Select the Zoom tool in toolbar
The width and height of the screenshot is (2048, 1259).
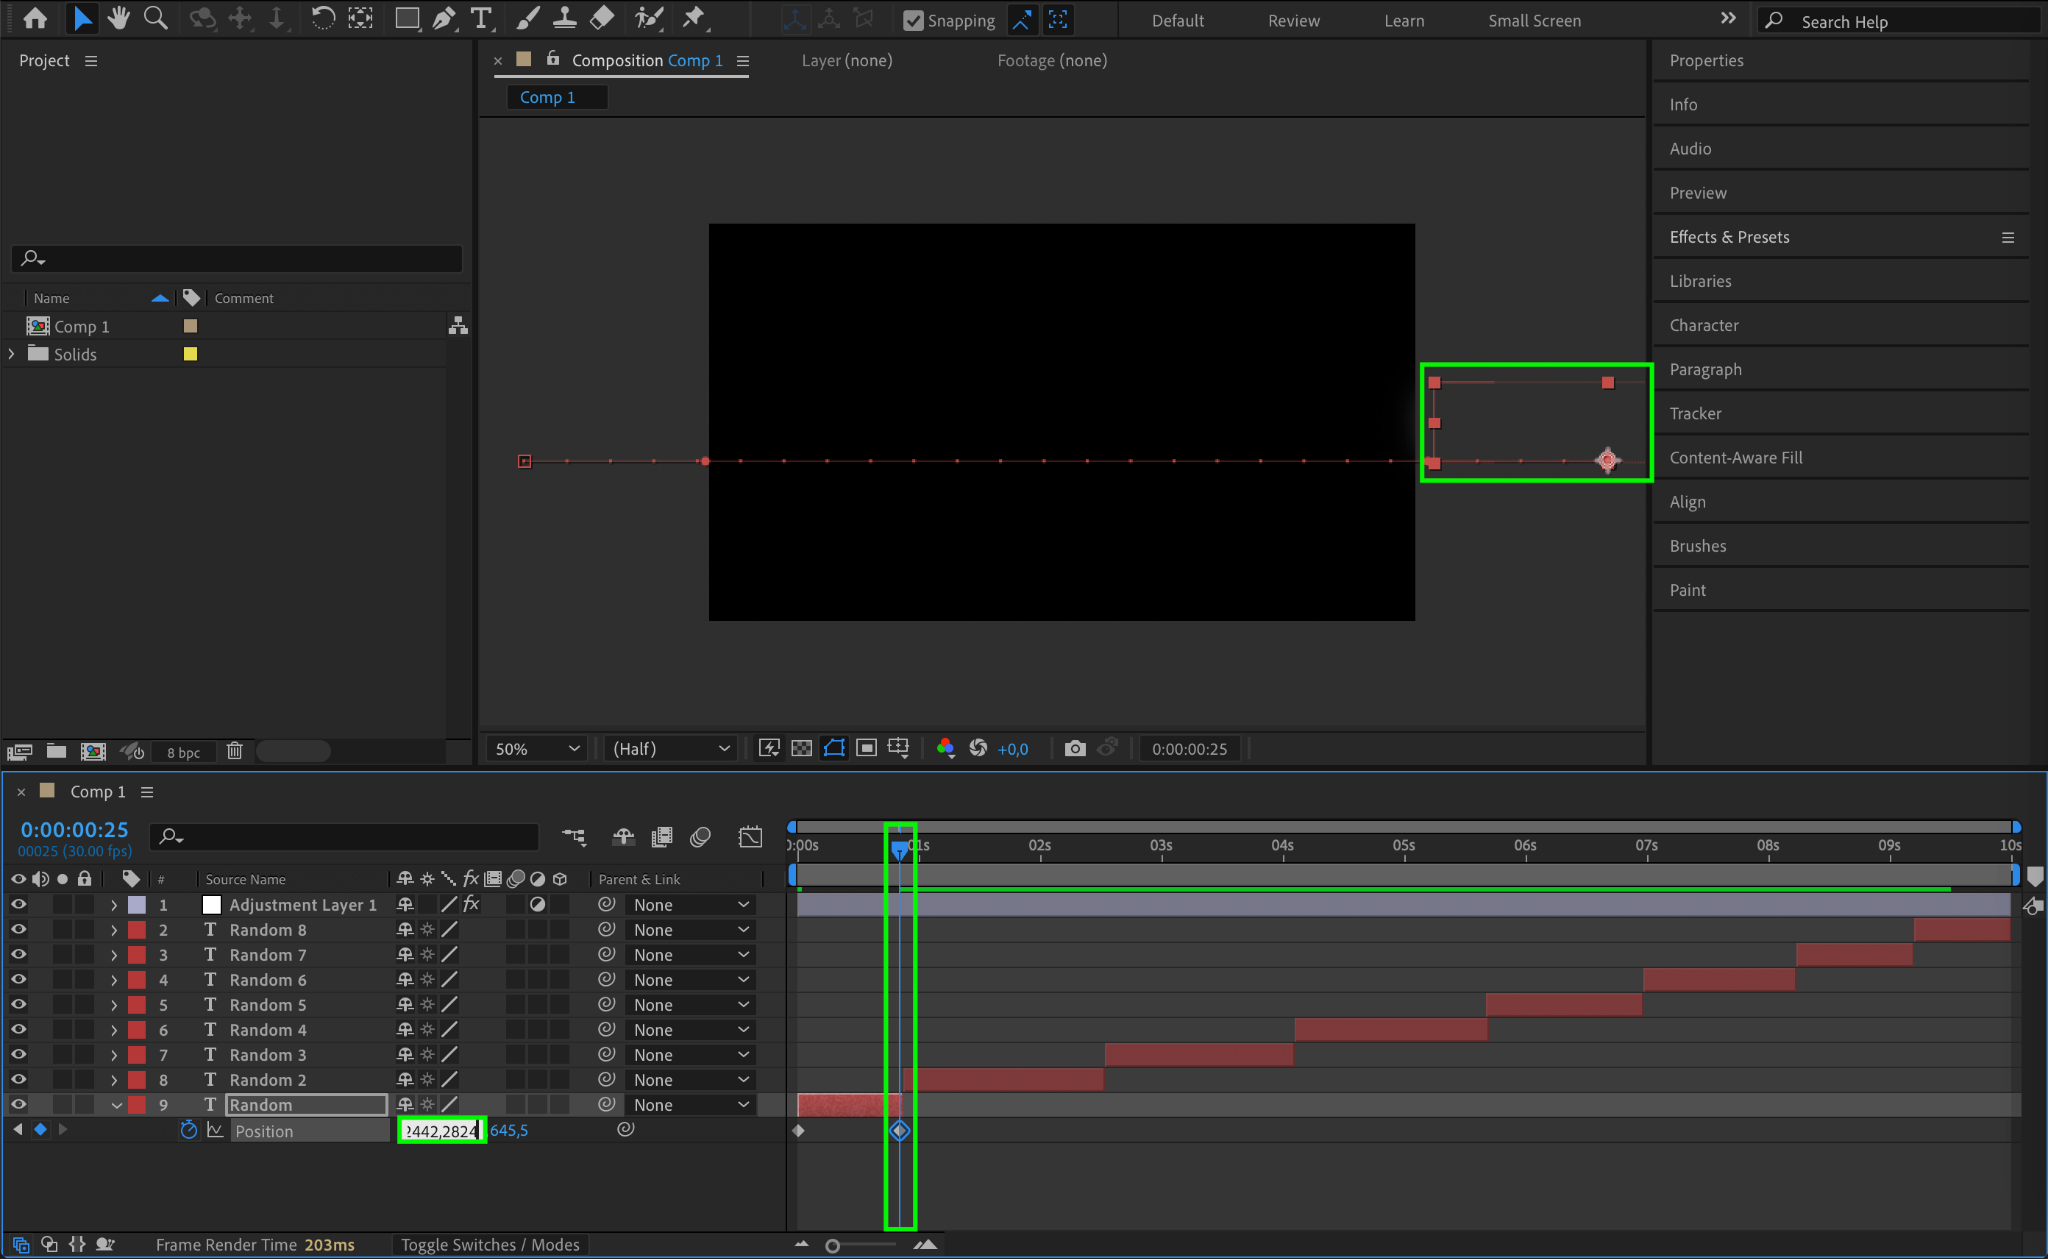click(155, 18)
